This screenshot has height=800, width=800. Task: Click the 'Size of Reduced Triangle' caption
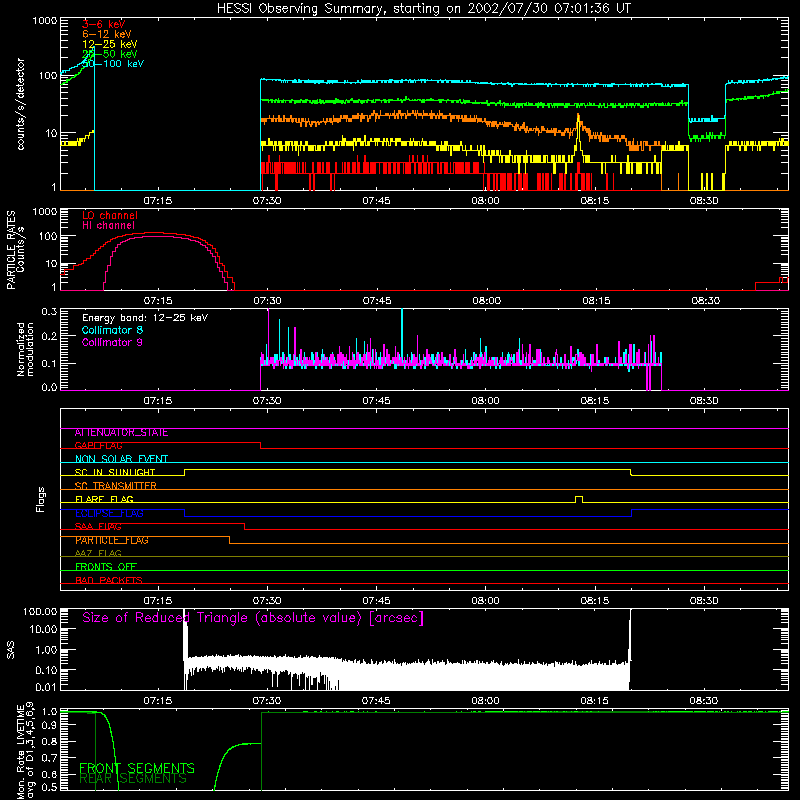[253, 618]
